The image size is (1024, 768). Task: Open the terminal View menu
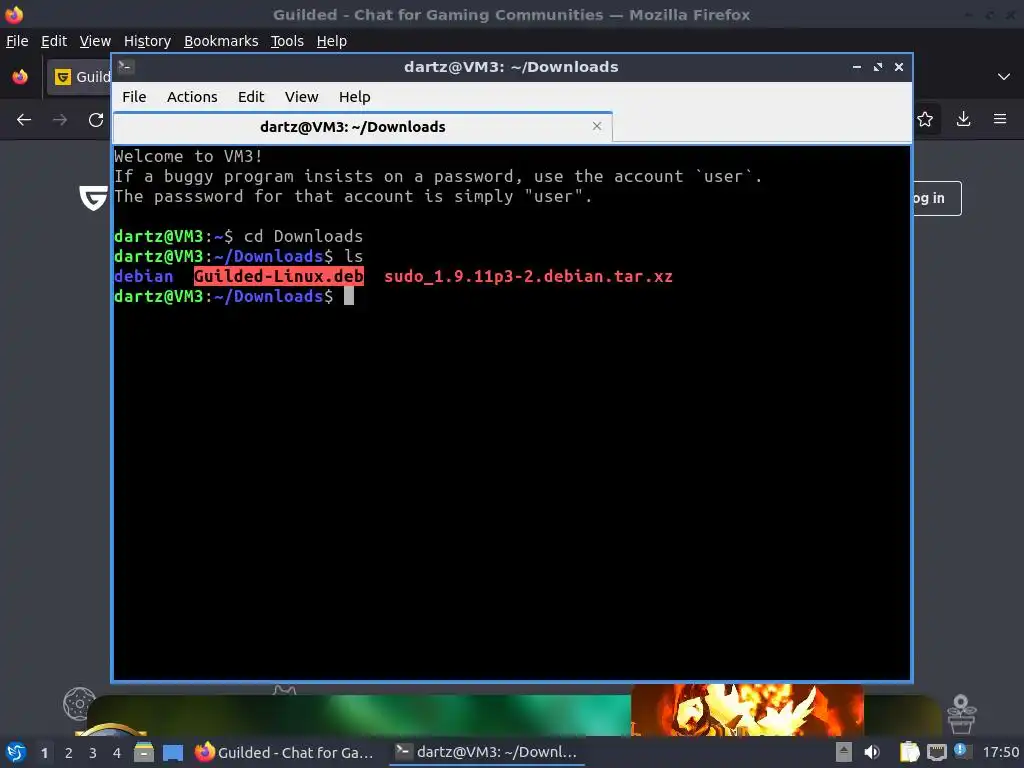pyautogui.click(x=301, y=97)
